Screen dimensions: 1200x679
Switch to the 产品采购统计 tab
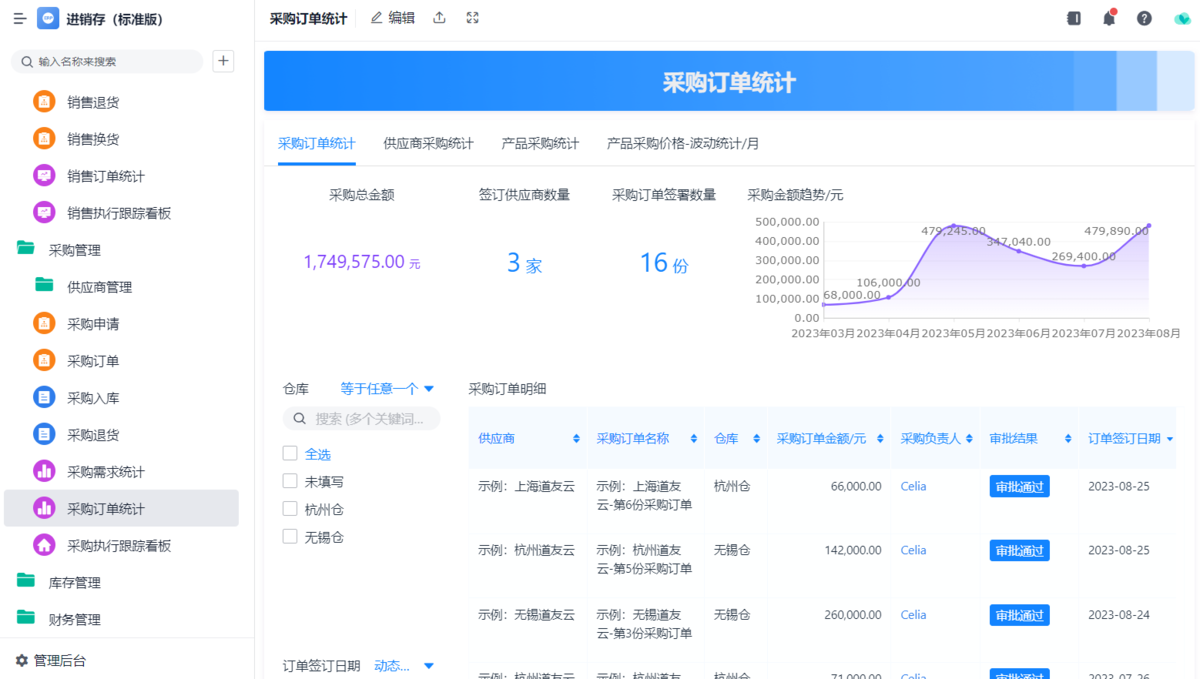pyautogui.click(x=540, y=143)
